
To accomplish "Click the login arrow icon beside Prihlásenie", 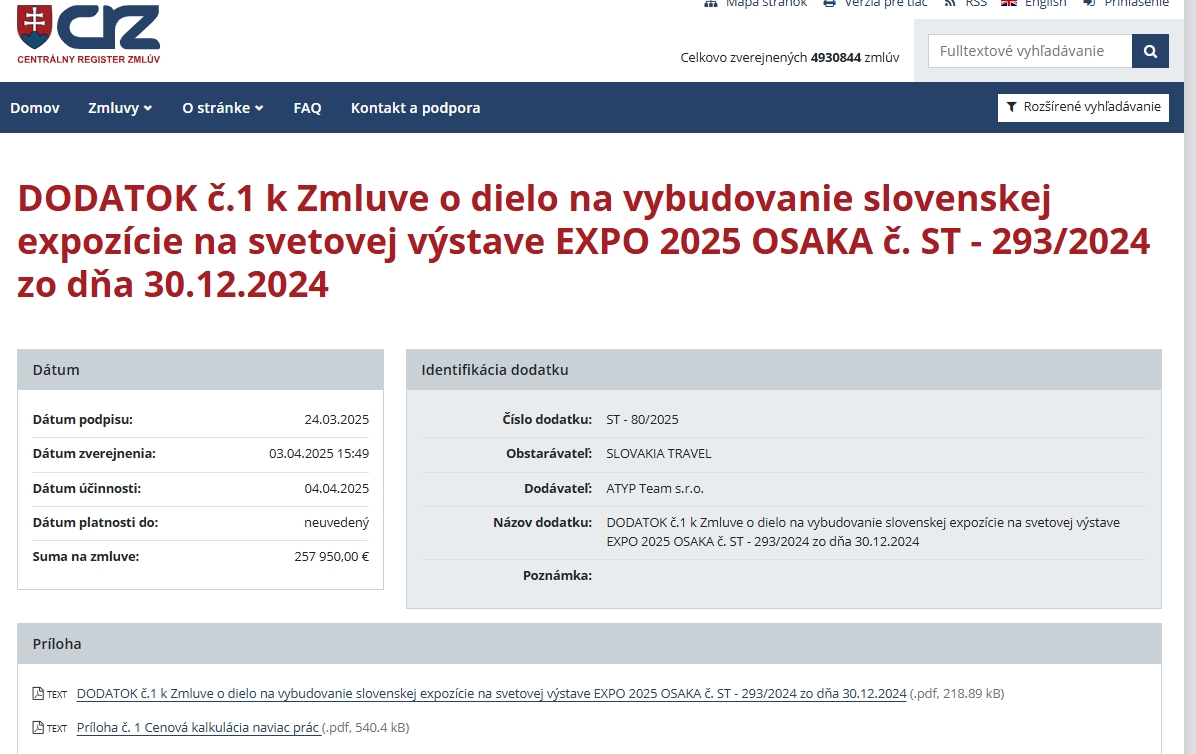I will tap(1089, 3).
